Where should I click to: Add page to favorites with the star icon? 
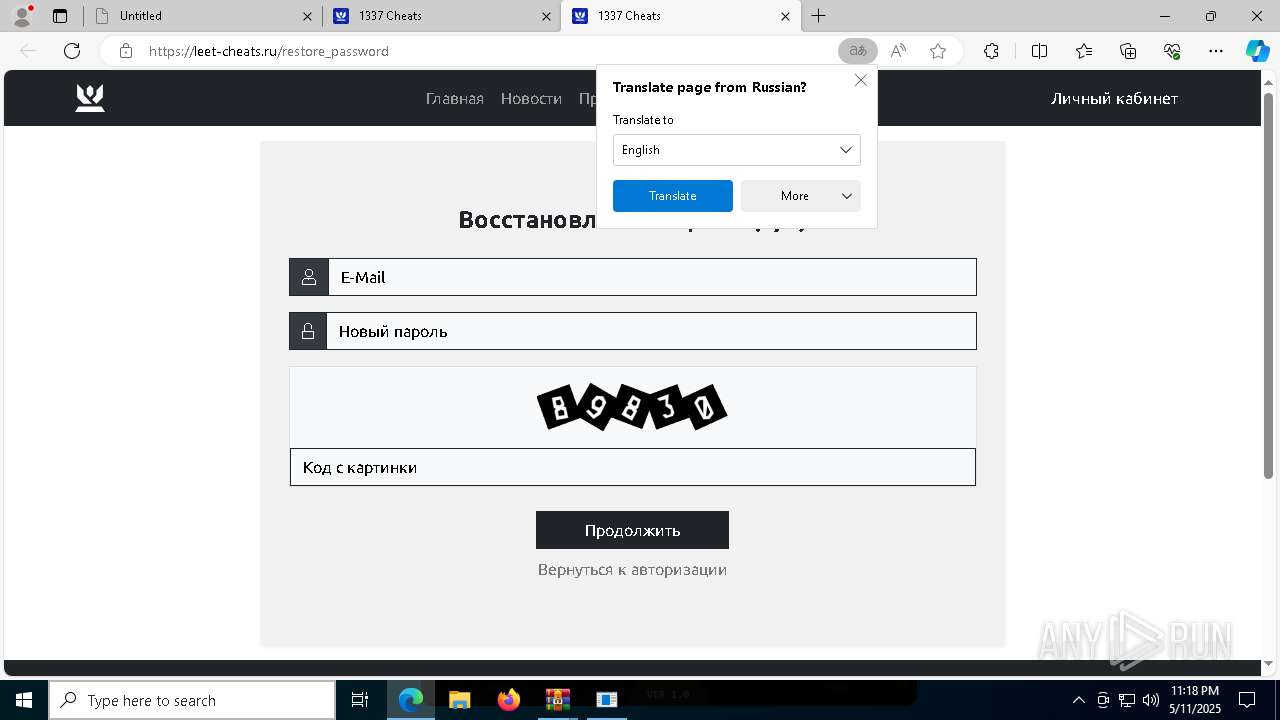click(938, 51)
